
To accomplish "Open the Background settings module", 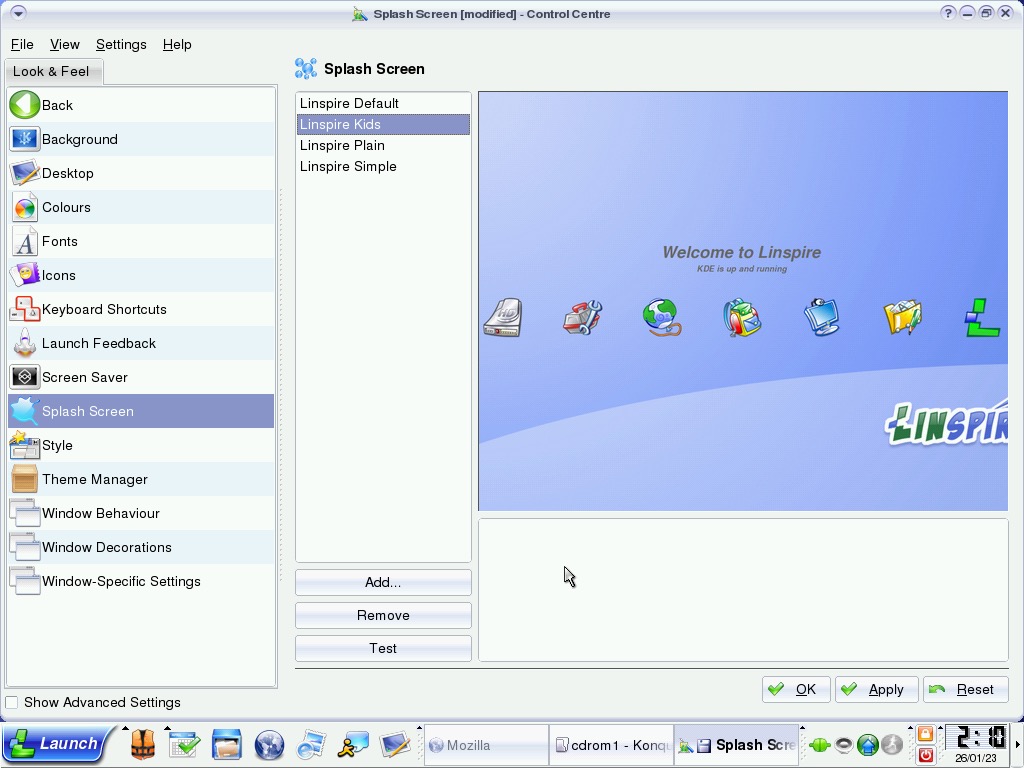I will point(79,139).
